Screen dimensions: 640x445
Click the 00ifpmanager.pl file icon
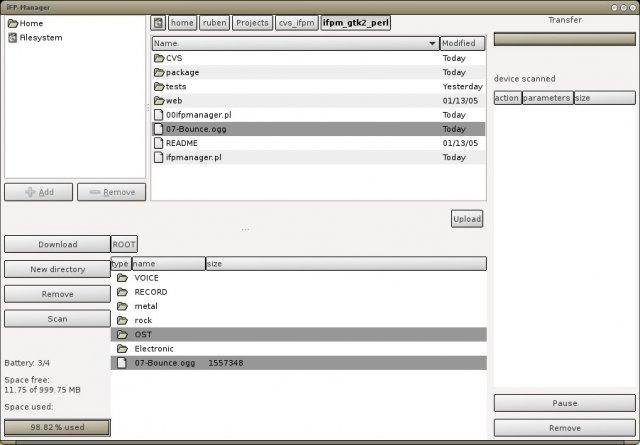(158, 115)
